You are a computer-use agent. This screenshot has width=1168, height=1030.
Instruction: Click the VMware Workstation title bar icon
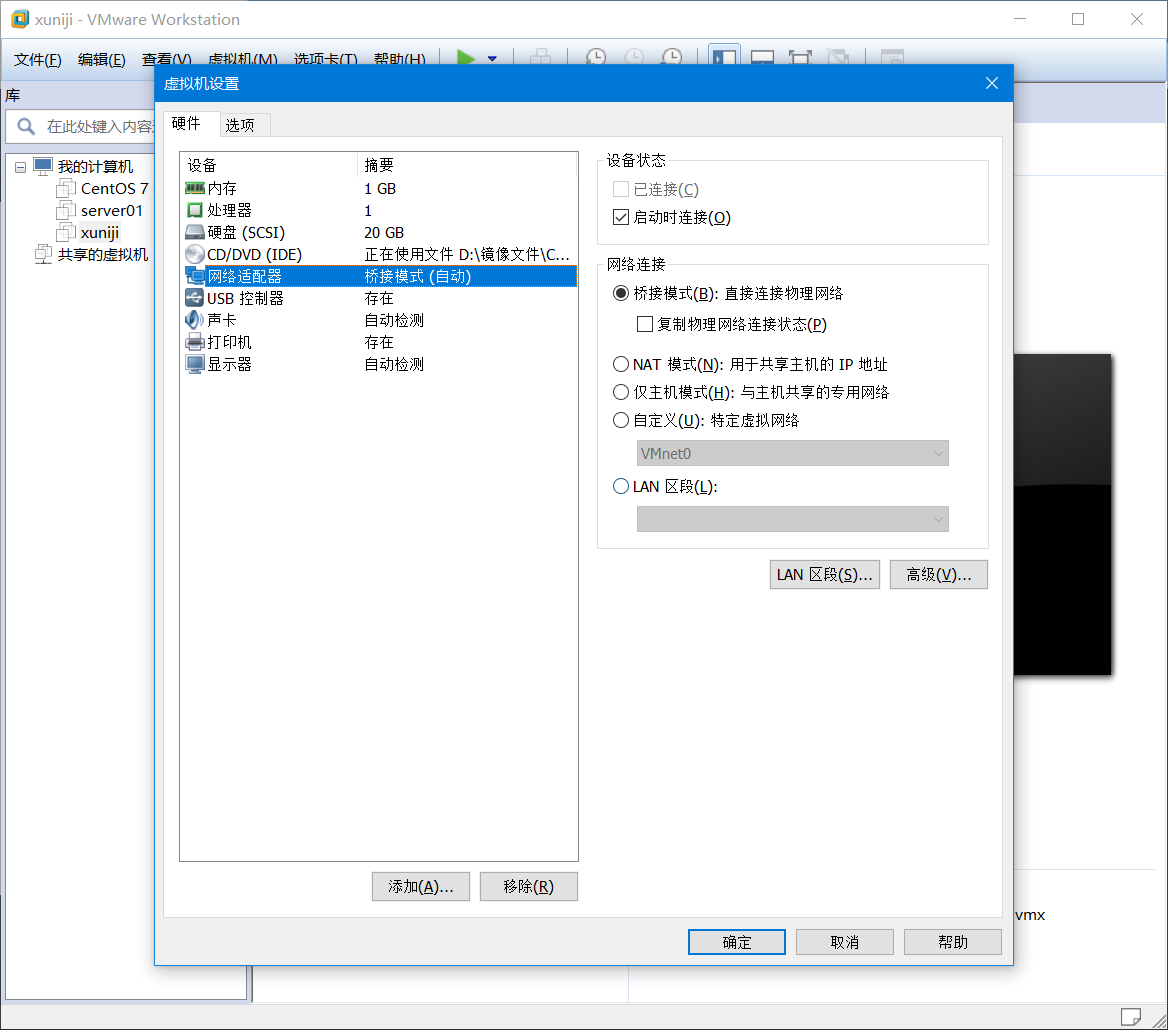click(x=20, y=19)
